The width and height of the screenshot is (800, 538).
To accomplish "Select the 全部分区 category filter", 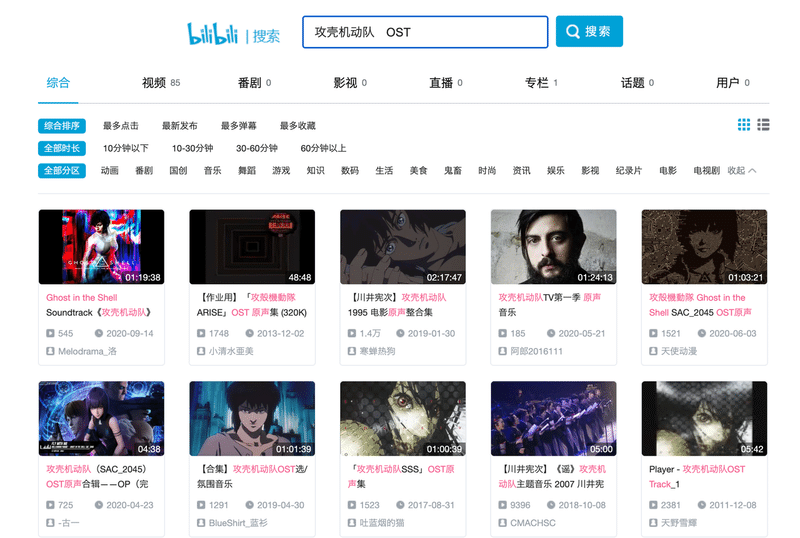I will [x=62, y=170].
